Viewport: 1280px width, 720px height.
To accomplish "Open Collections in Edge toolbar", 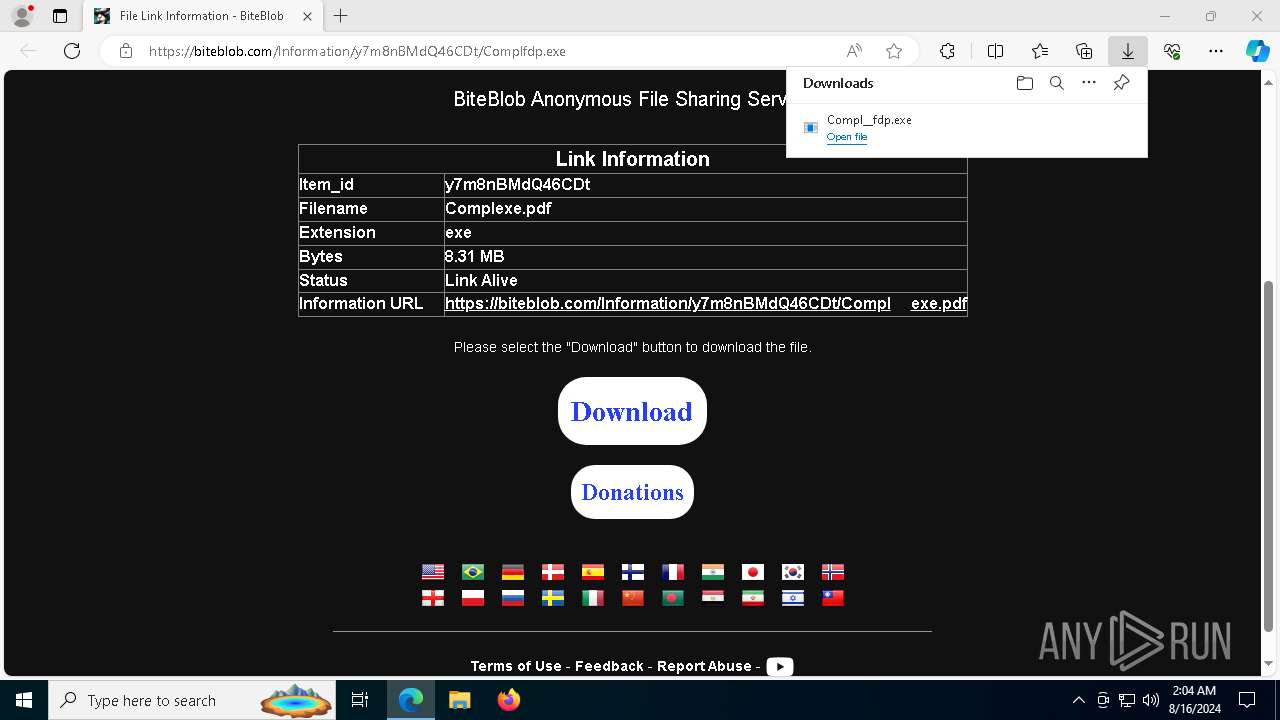I will click(1084, 51).
